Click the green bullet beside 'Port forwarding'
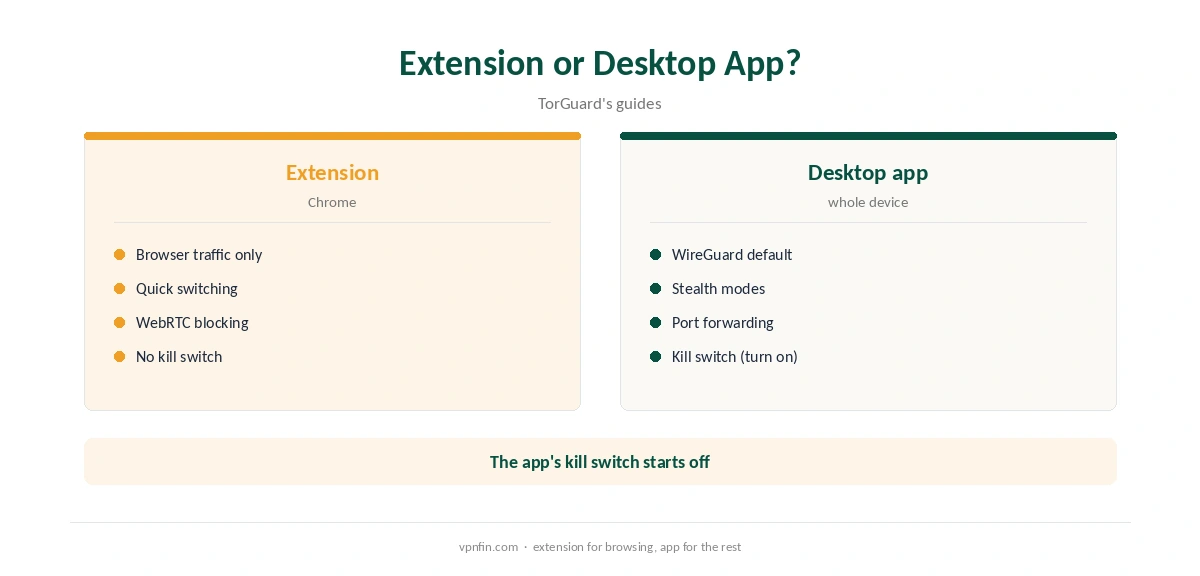The width and height of the screenshot is (1200, 576). tap(656, 323)
